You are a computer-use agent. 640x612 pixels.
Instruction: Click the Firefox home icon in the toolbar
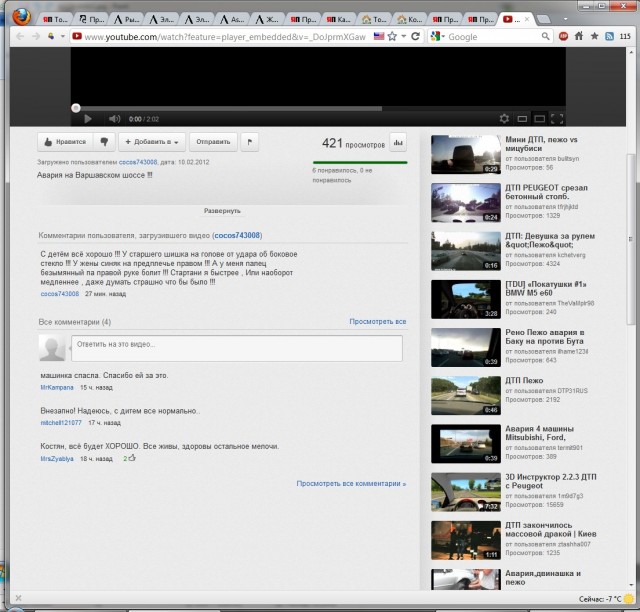(578, 36)
